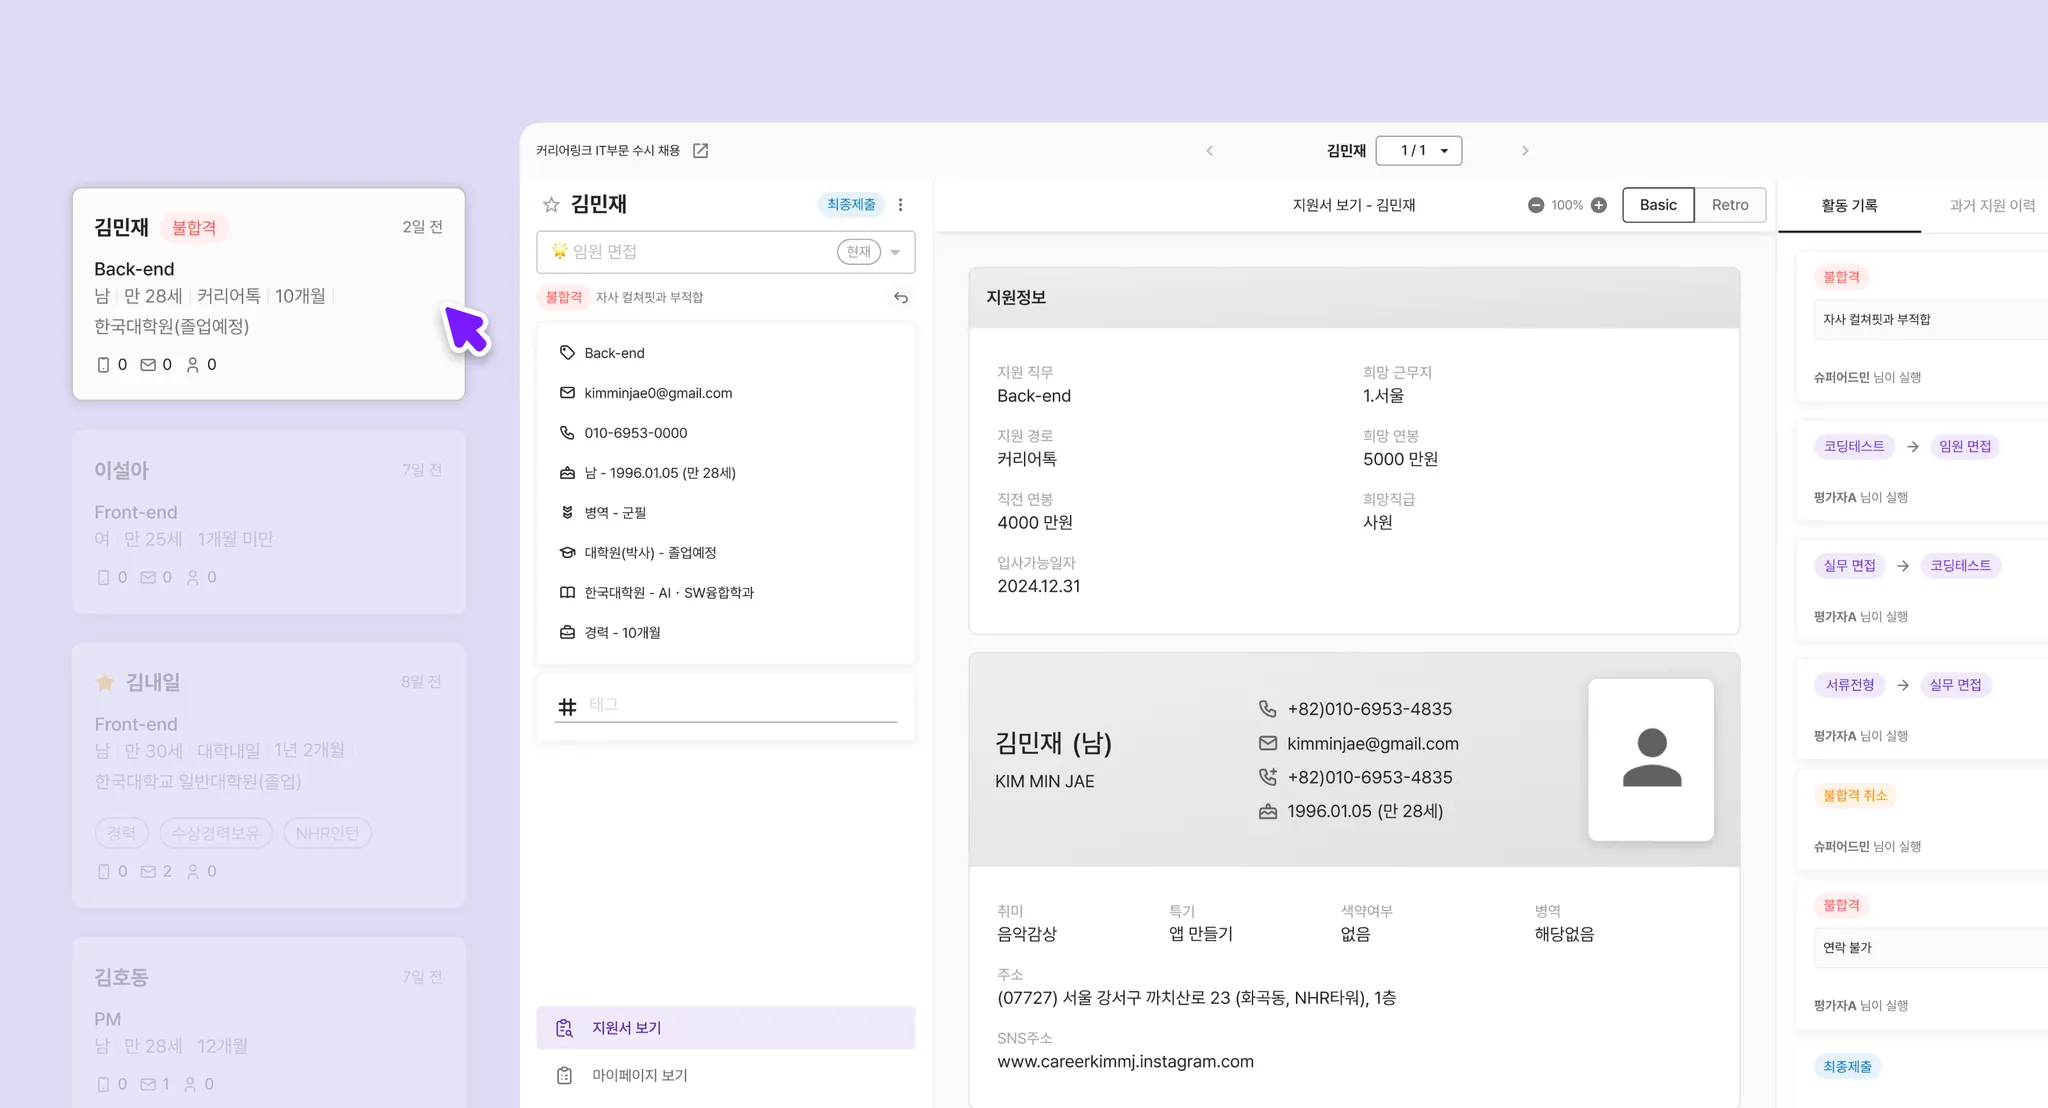Zoom out with the minus icon
Viewport: 2048px width, 1108px height.
click(x=1536, y=205)
